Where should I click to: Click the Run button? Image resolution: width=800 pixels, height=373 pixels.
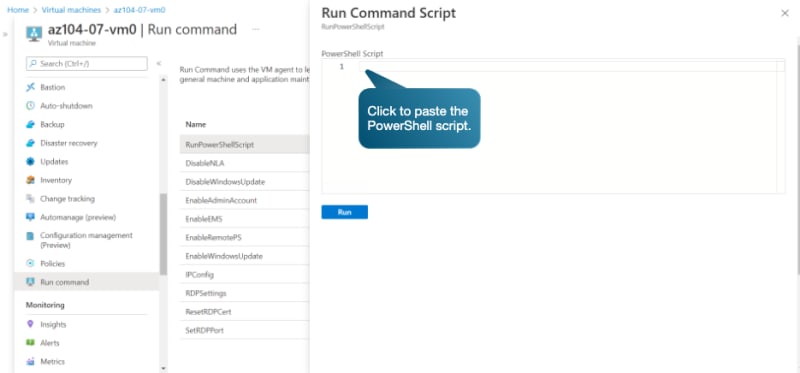344,212
